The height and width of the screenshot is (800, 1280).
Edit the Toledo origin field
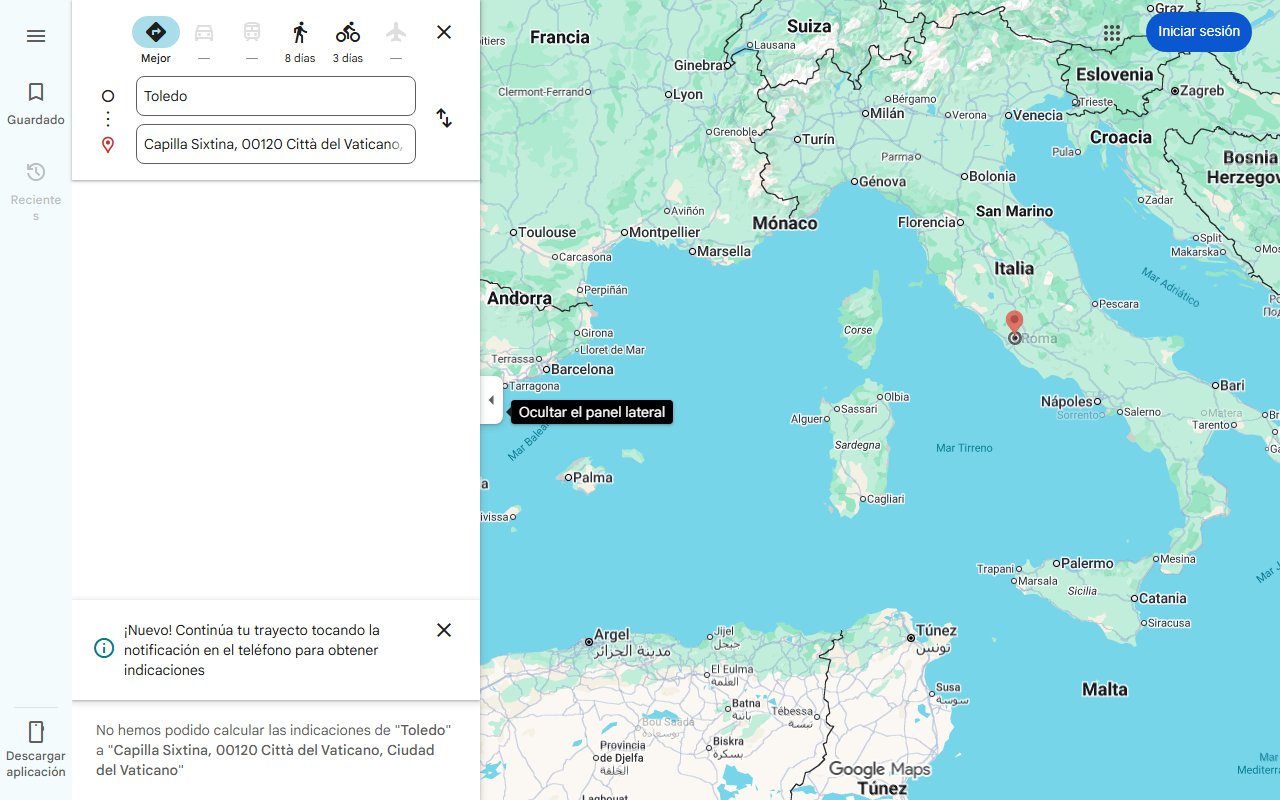(275, 96)
